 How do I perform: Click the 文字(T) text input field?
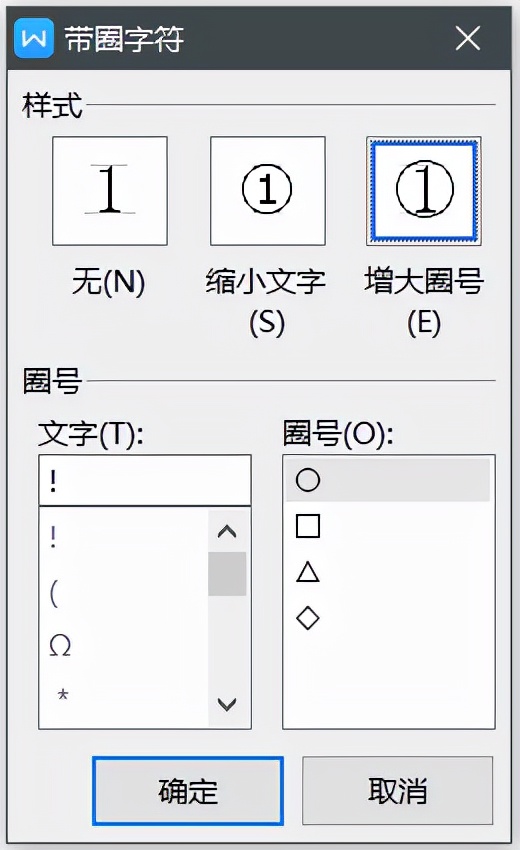point(145,480)
